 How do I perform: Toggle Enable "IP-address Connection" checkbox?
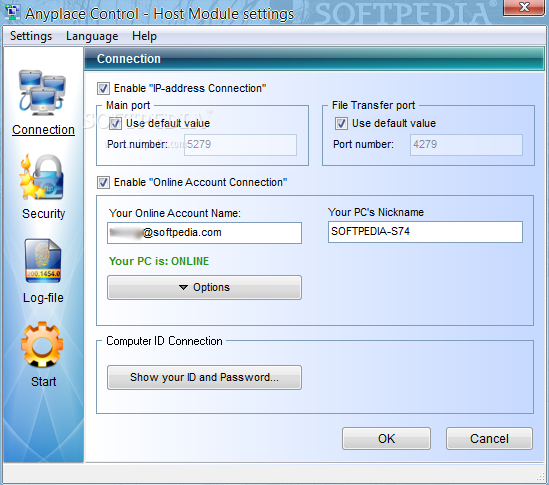(103, 89)
